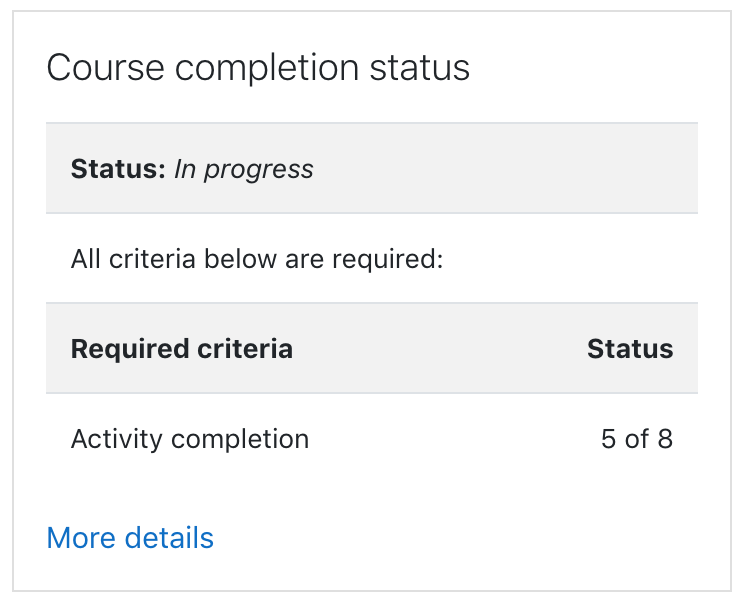Click the word required: in the criteria sentence
This screenshot has height=602, width=742.
pos(388,260)
